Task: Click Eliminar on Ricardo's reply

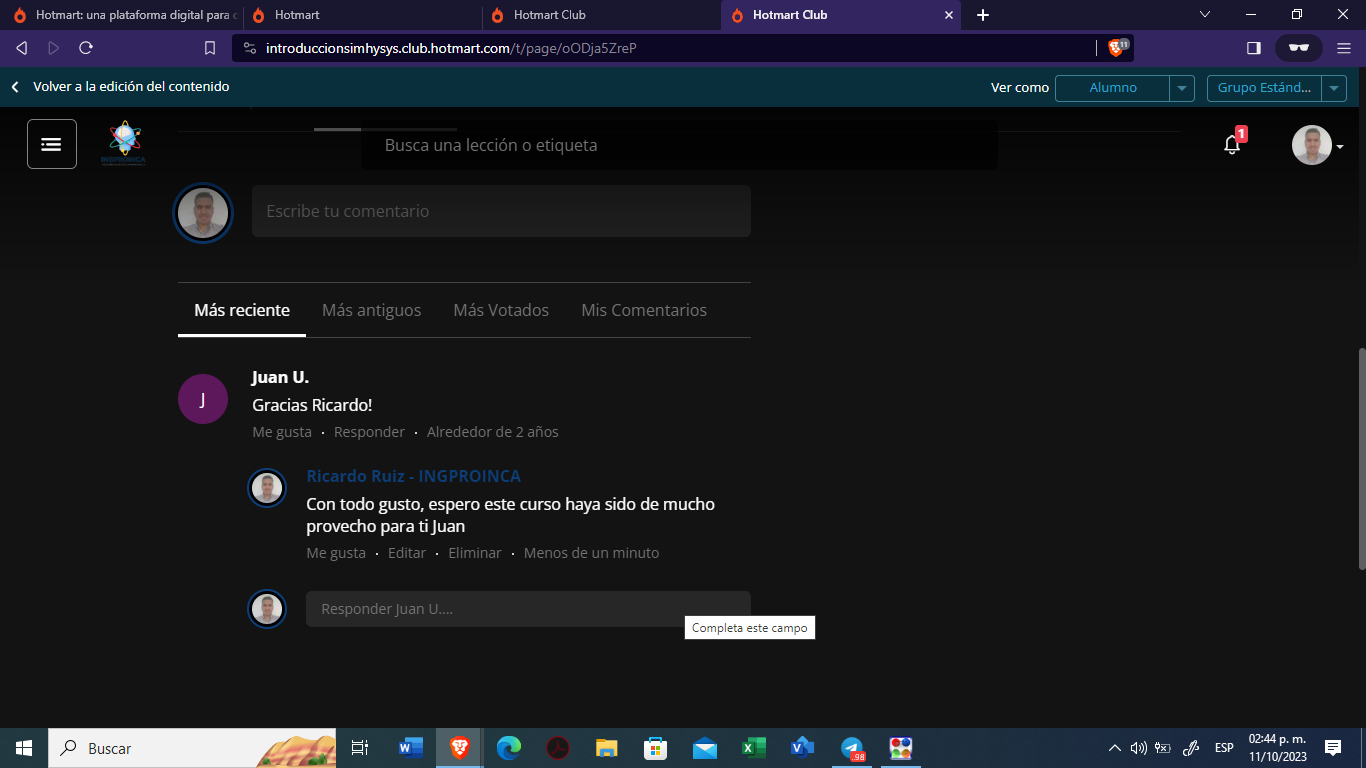Action: click(x=475, y=553)
